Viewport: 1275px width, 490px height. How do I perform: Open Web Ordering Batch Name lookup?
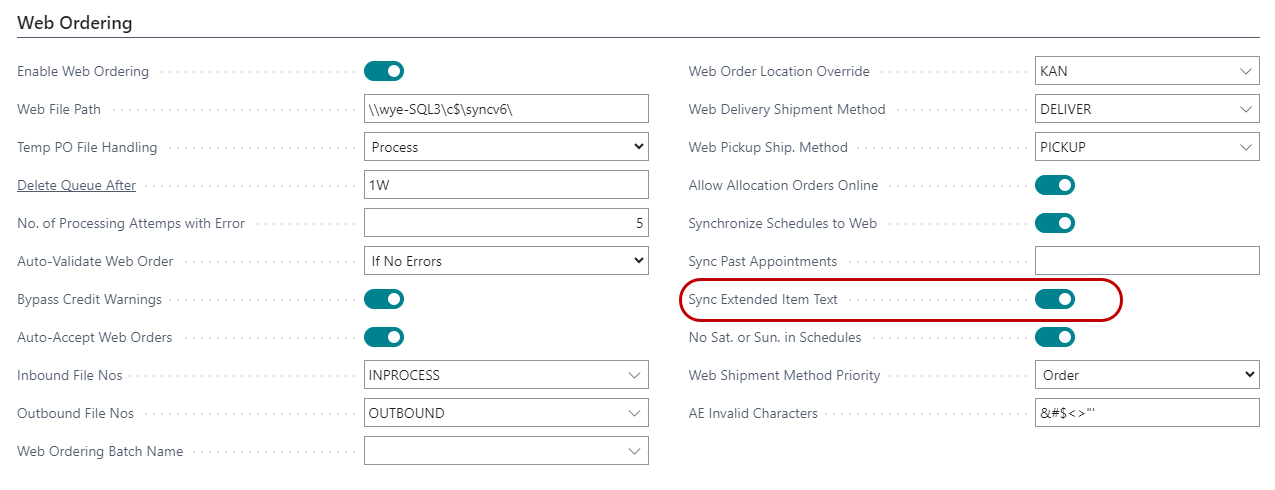pyautogui.click(x=634, y=452)
